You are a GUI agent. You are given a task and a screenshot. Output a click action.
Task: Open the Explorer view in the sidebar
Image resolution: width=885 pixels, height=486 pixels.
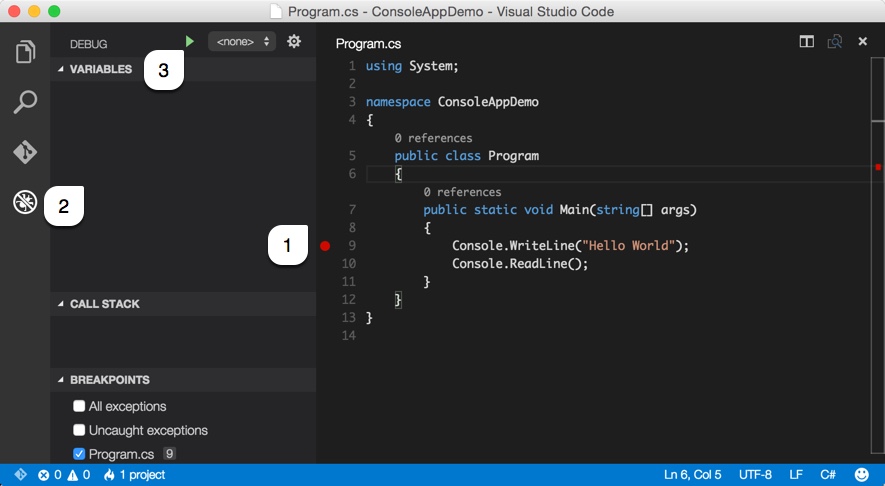click(x=25, y=51)
